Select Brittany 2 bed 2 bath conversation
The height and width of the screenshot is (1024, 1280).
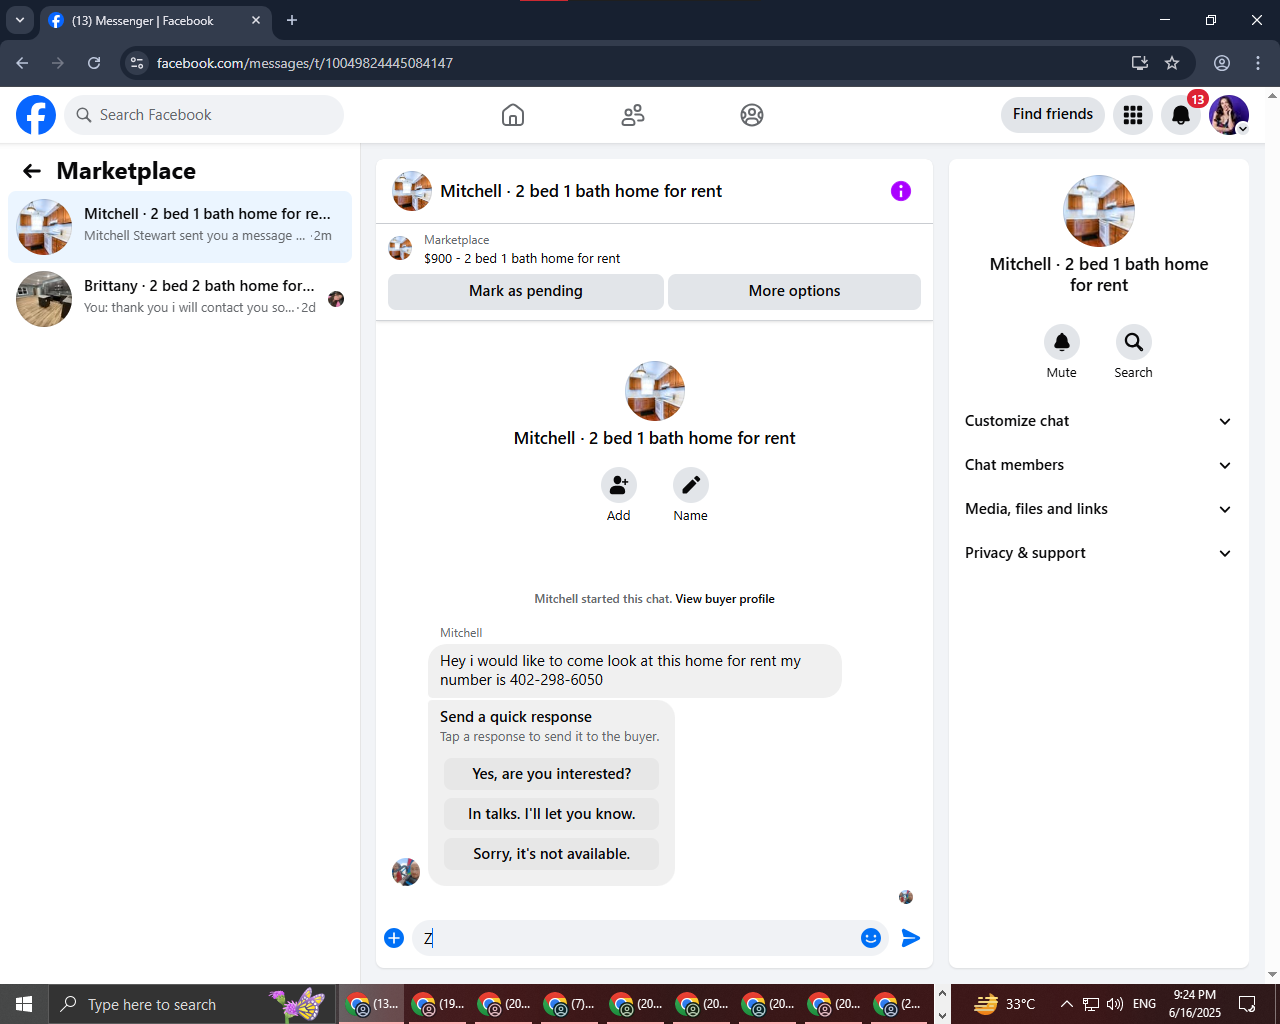(x=180, y=299)
